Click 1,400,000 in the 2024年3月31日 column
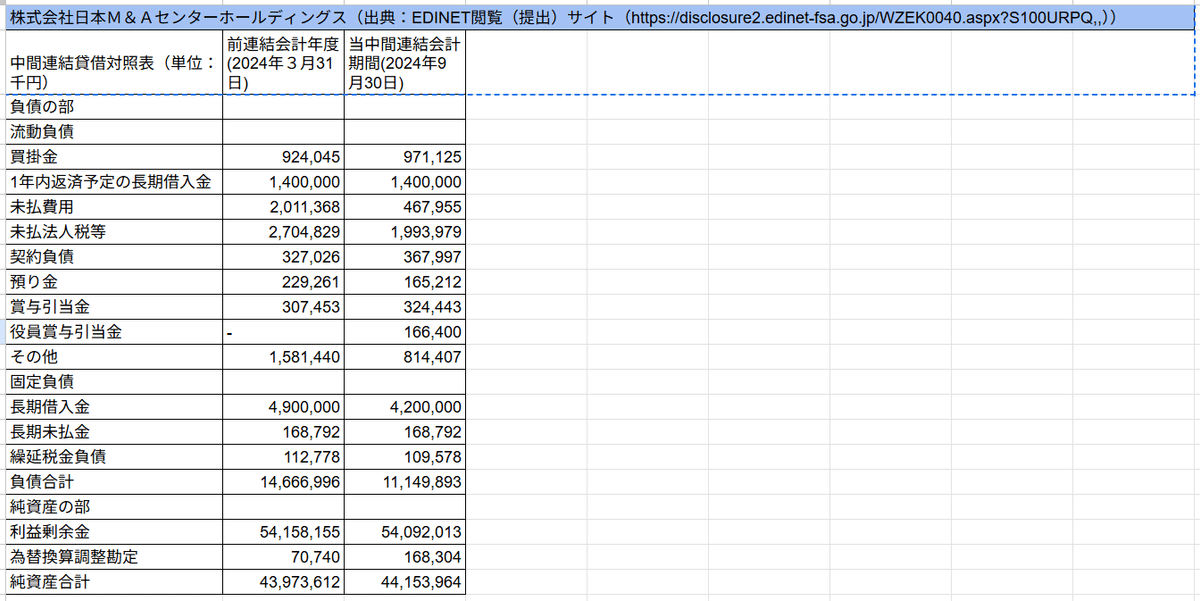 (x=283, y=182)
